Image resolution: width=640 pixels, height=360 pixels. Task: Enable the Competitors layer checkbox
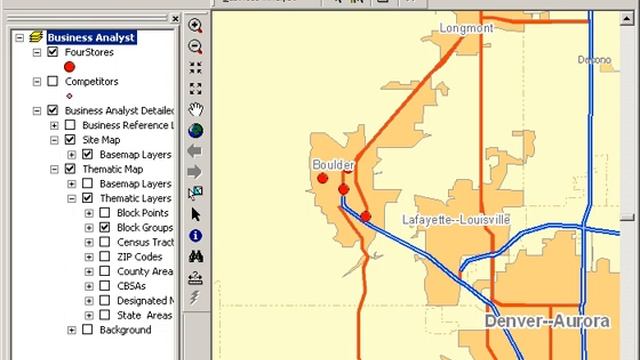coord(53,81)
